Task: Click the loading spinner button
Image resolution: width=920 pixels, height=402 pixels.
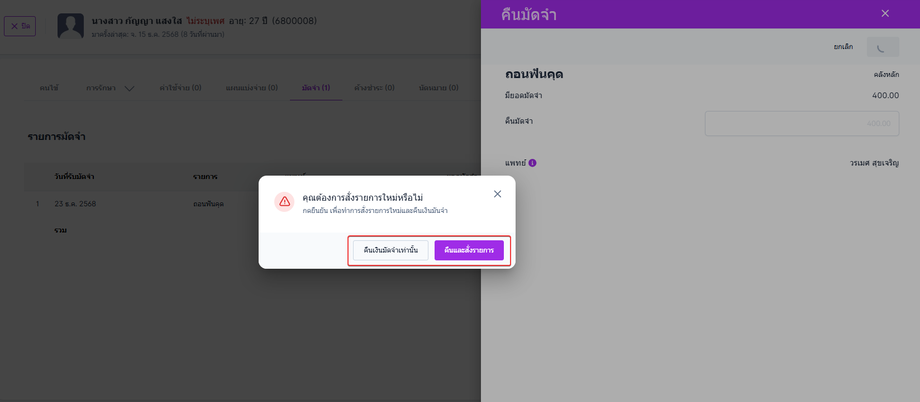Action: click(882, 47)
